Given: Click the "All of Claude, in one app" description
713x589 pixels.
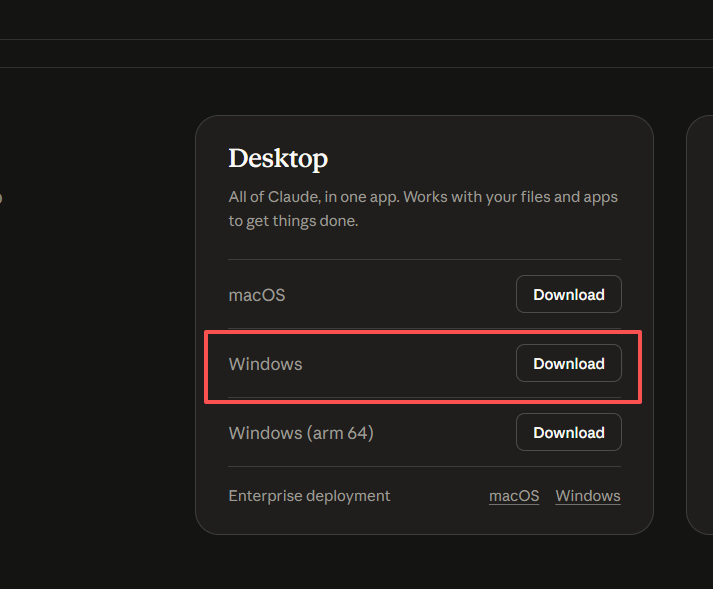Looking at the screenshot, I should [x=423, y=209].
